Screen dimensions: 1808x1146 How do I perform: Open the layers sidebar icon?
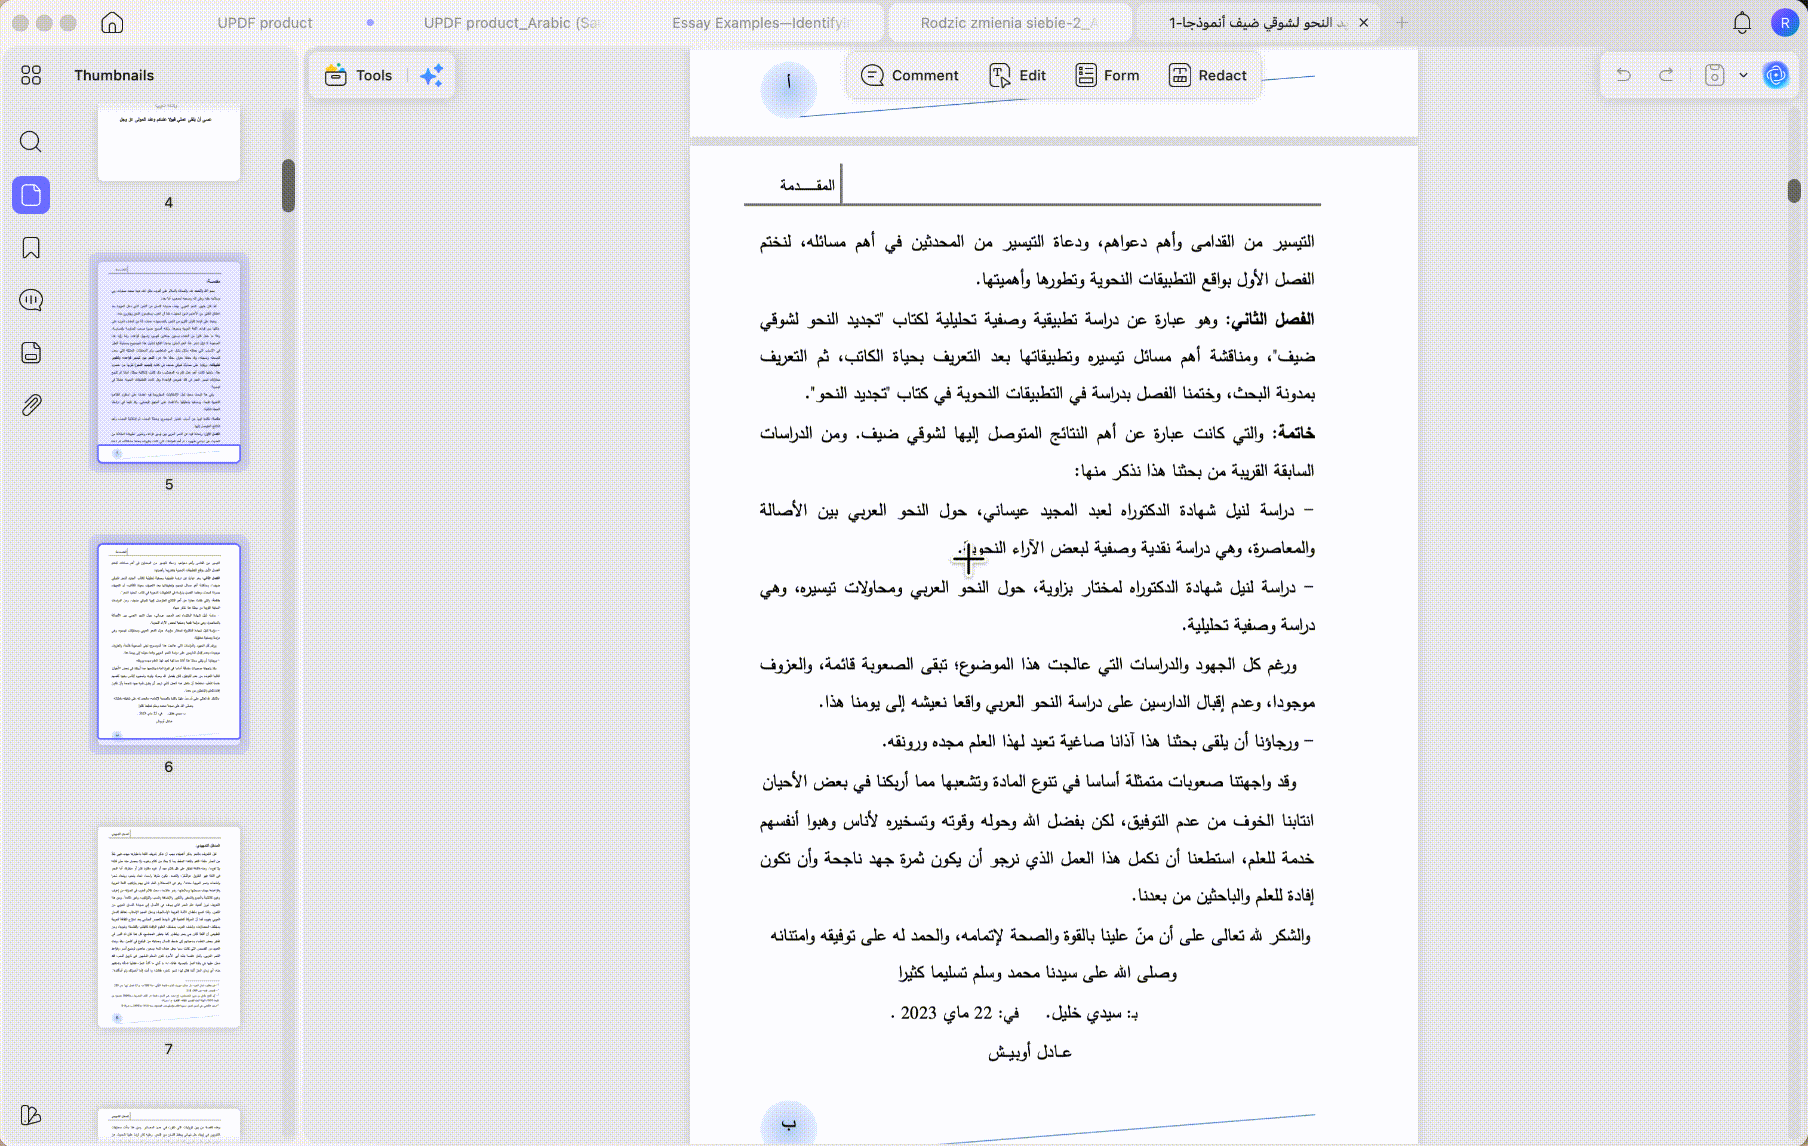[31, 353]
